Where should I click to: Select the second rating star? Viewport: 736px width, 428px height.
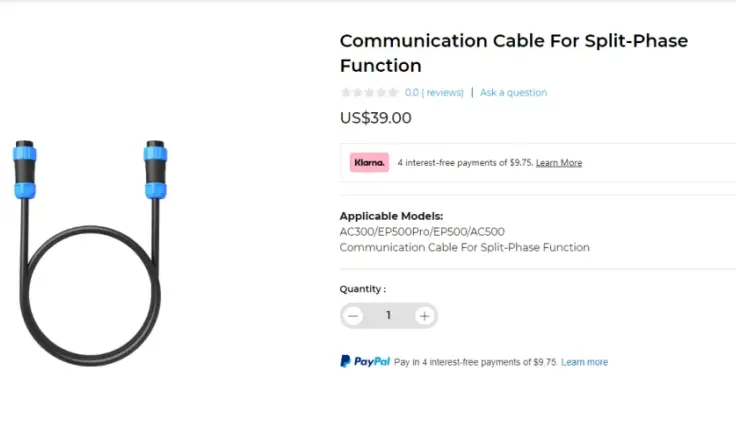pyautogui.click(x=358, y=93)
